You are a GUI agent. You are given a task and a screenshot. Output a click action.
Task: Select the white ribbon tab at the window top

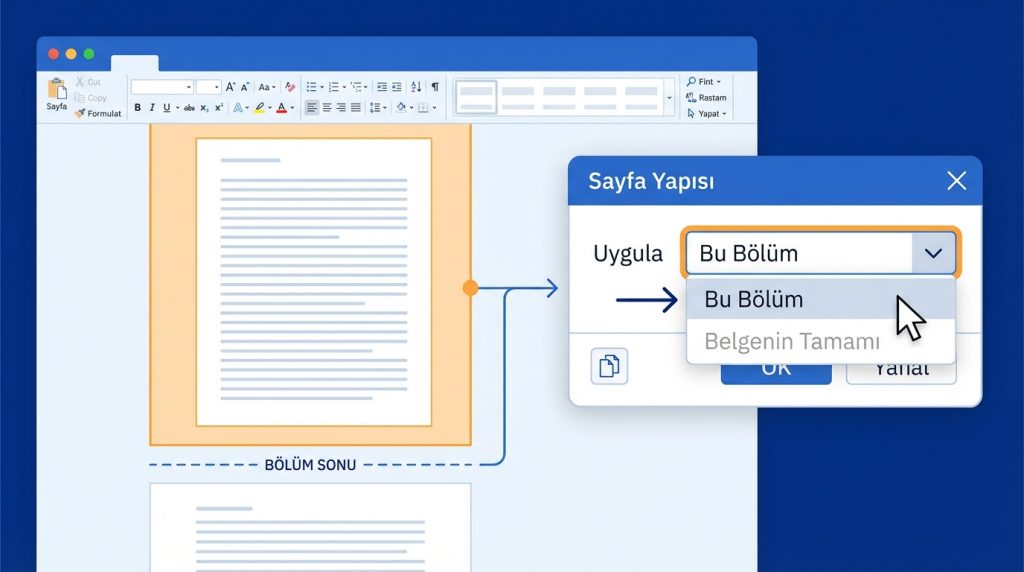(x=135, y=63)
